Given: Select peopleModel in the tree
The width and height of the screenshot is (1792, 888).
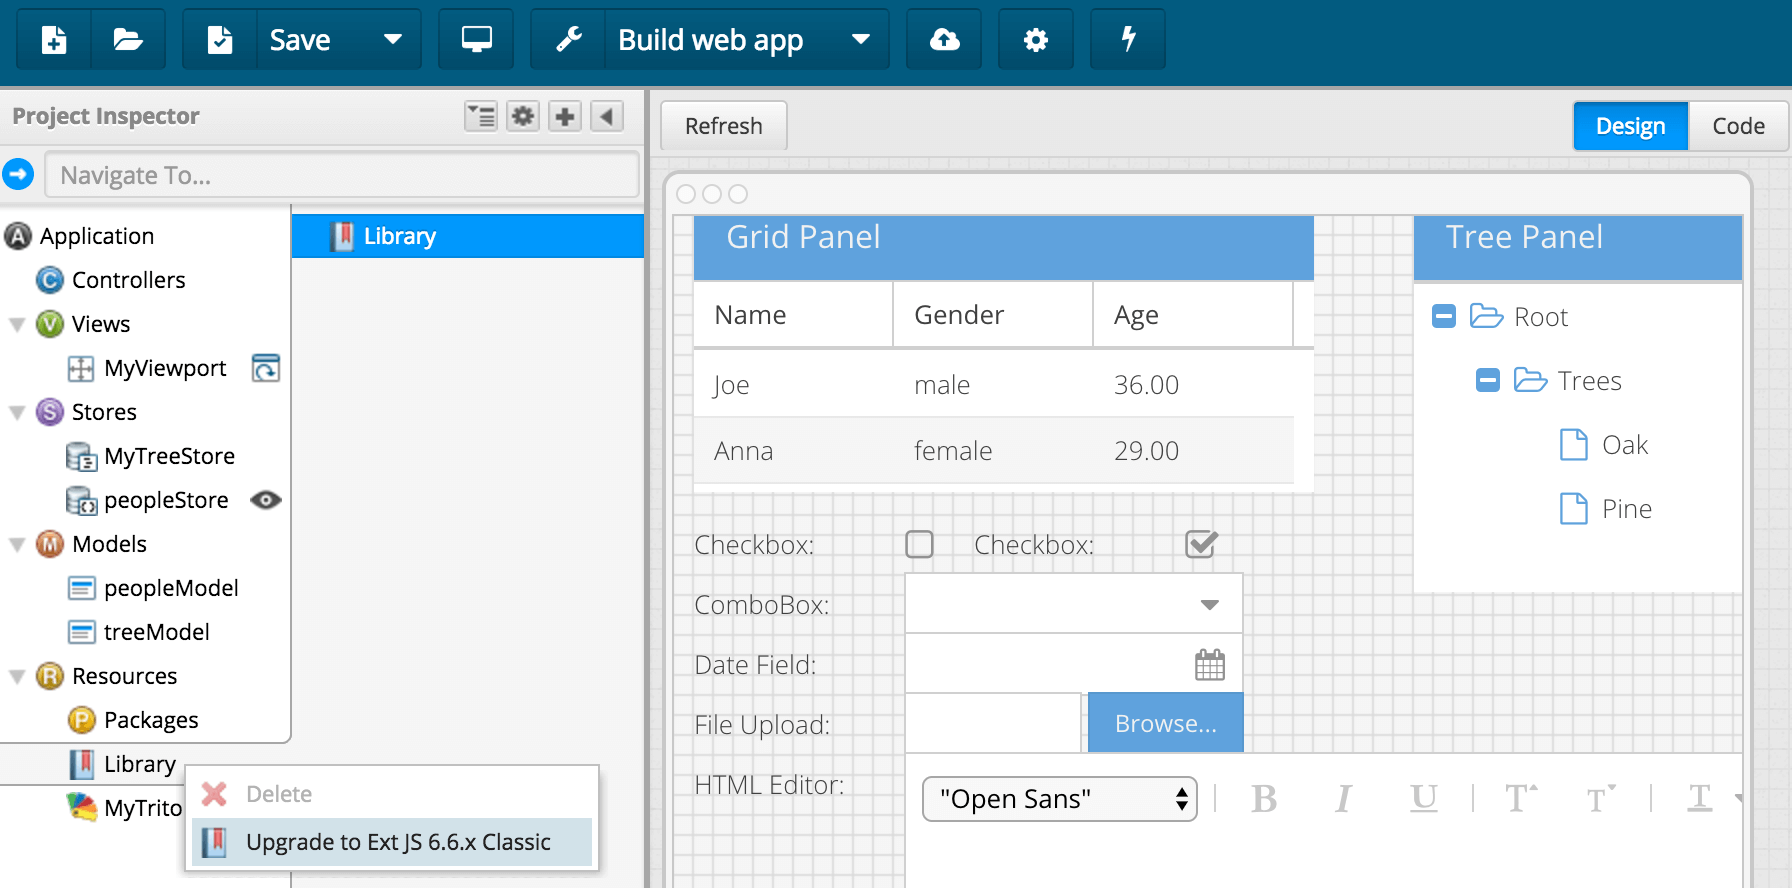Looking at the screenshot, I should click(171, 588).
